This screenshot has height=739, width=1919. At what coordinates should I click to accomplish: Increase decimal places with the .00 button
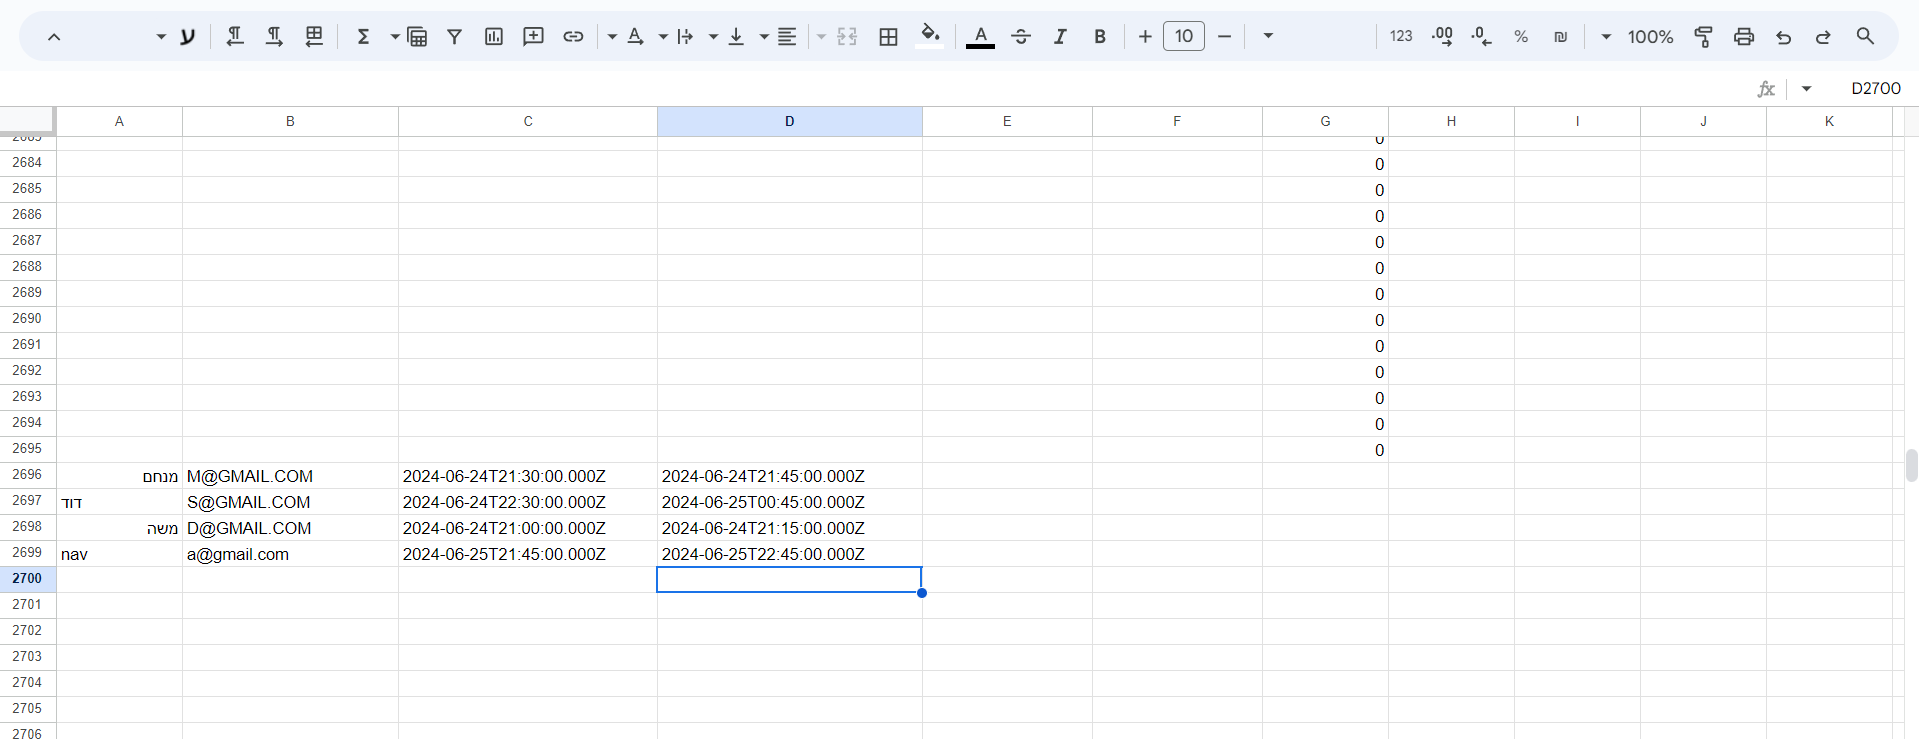pyautogui.click(x=1442, y=36)
